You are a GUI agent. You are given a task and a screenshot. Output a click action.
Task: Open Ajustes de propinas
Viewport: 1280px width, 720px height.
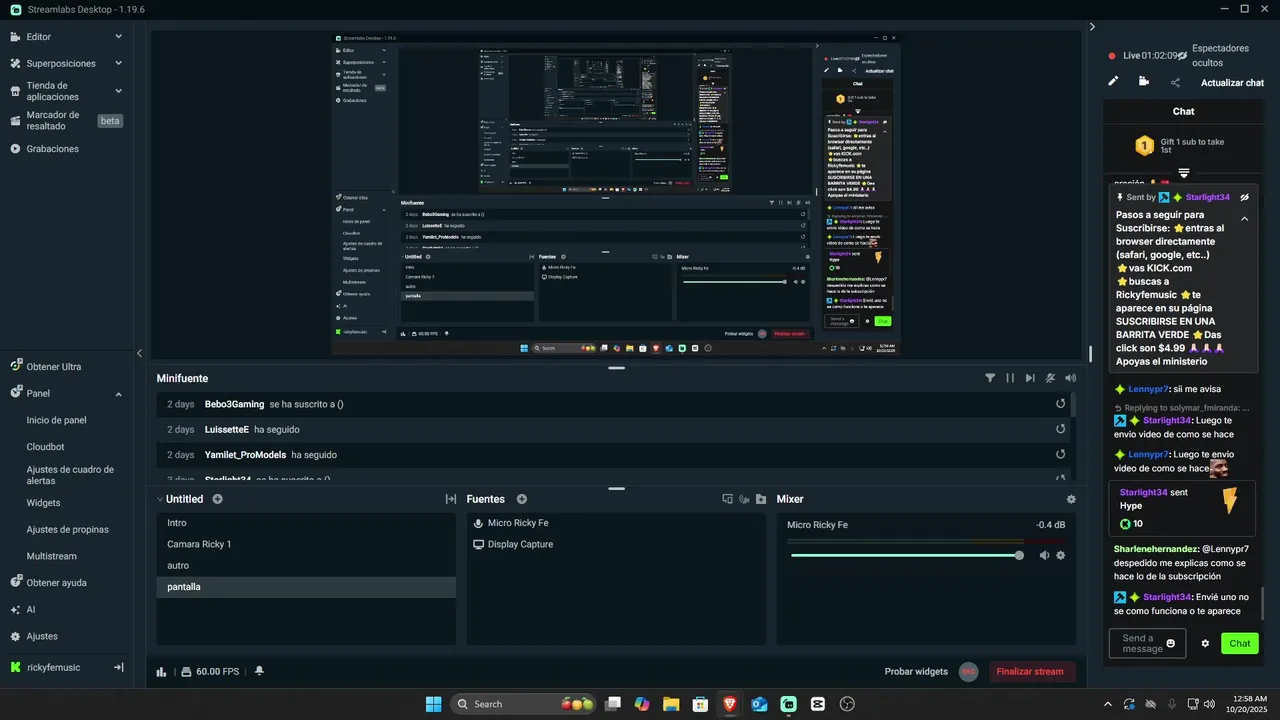point(67,530)
